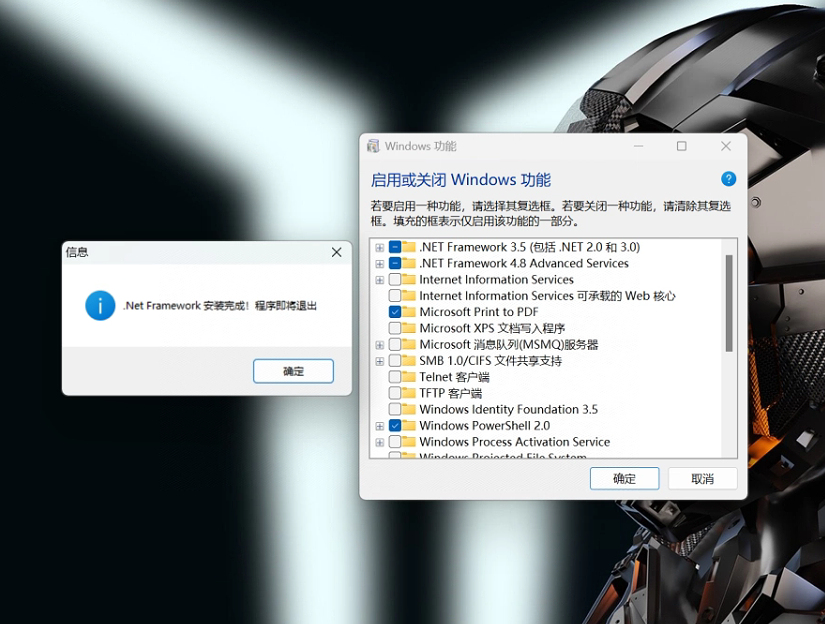This screenshot has width=825, height=624.
Task: Uncheck Windows PowerShell 2.0
Action: [x=395, y=425]
